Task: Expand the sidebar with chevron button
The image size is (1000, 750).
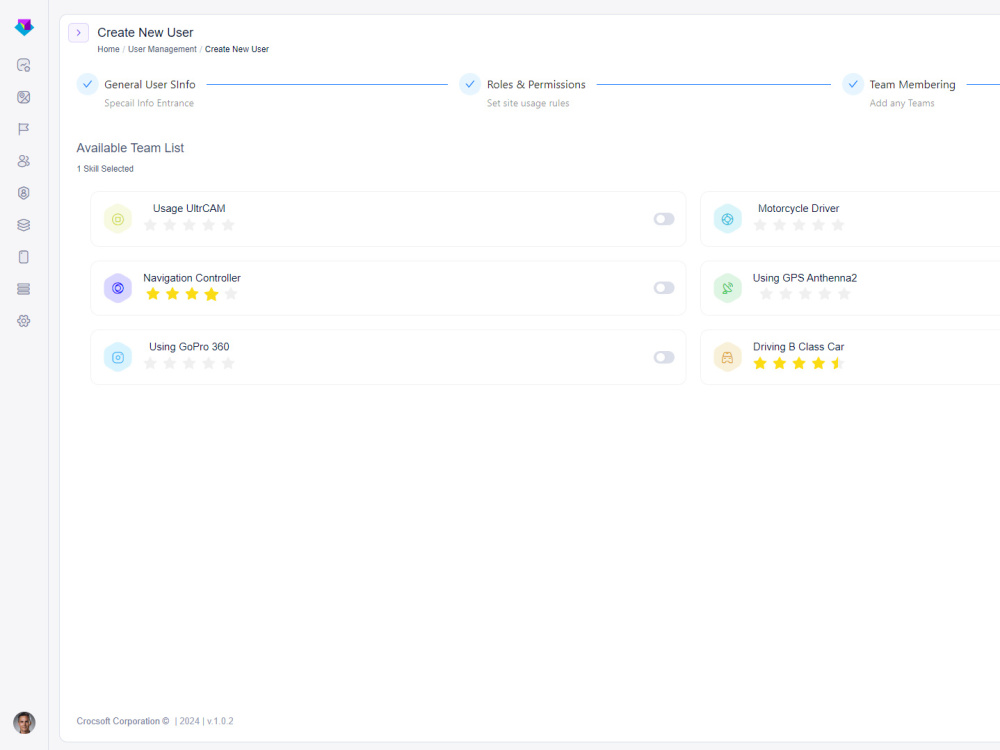Action: point(78,33)
